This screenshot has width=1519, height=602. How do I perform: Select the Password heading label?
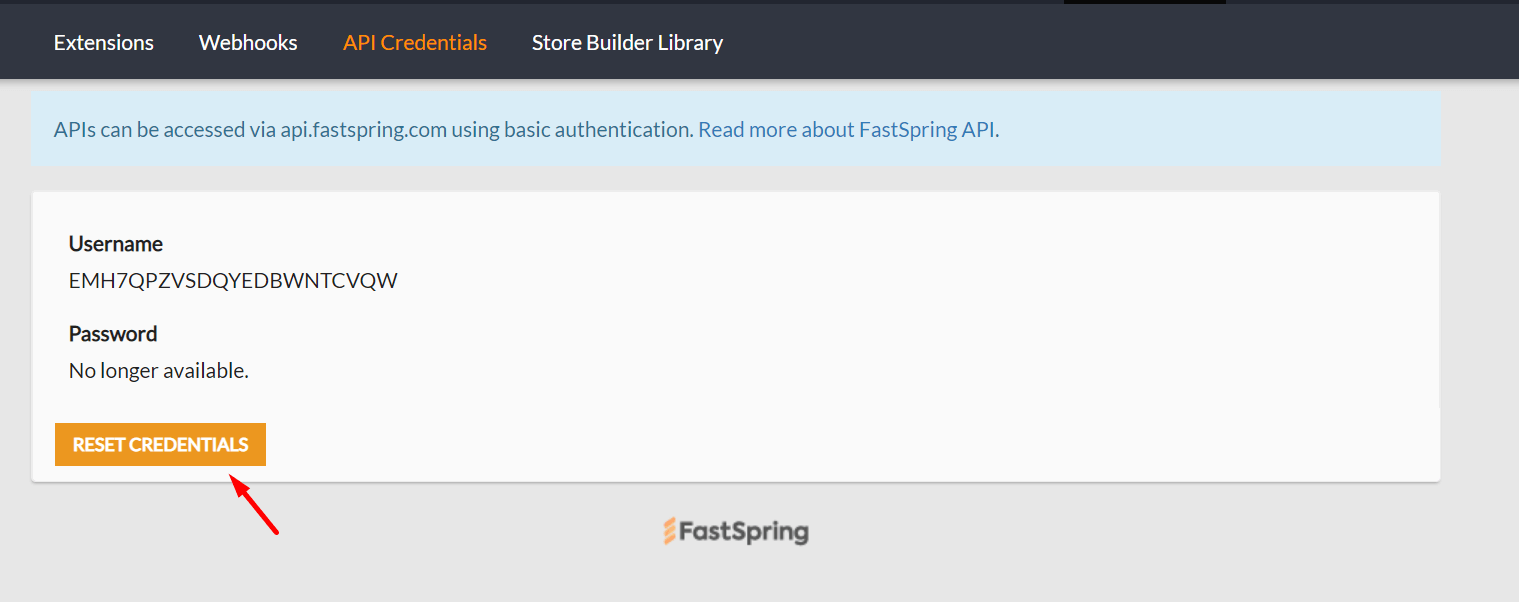pyautogui.click(x=113, y=333)
